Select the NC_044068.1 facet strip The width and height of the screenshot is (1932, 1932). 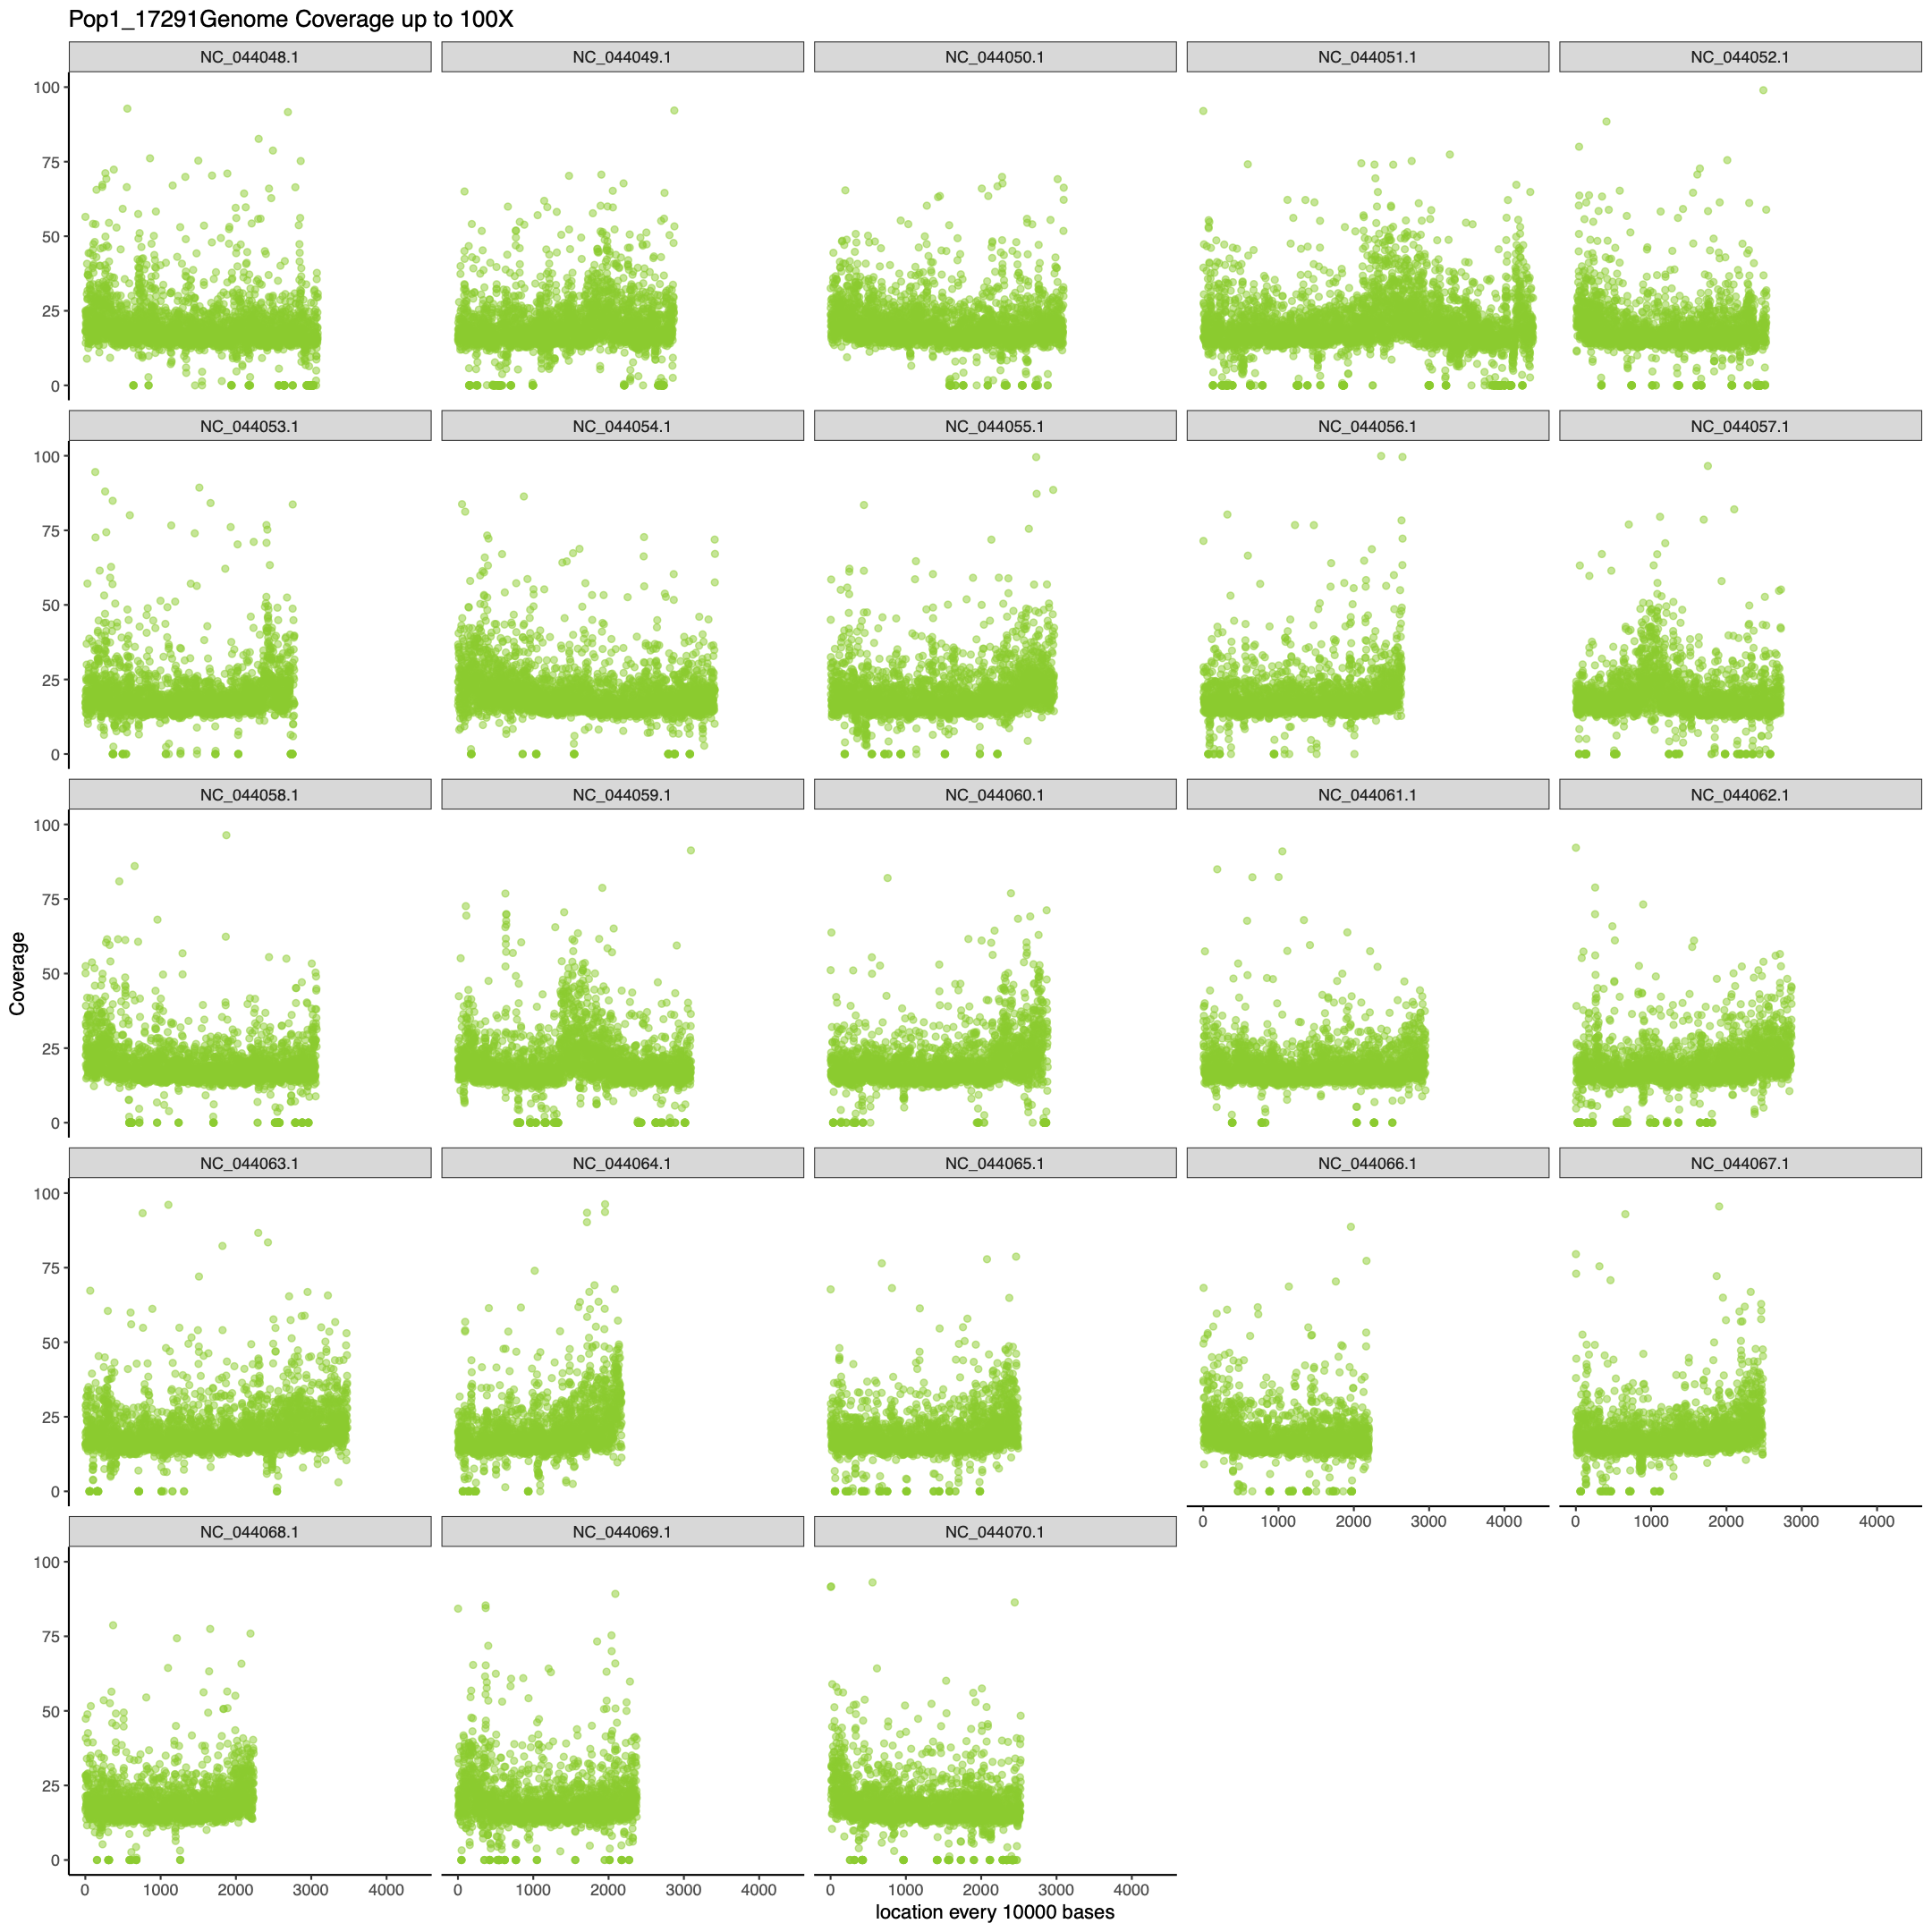(x=250, y=1532)
